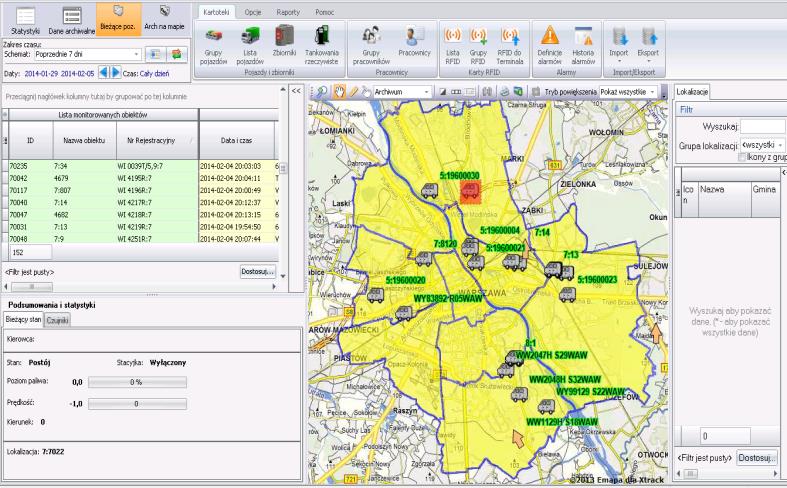The width and height of the screenshot is (787, 488).
Task: Click the previous date range arrow
Action: pyautogui.click(x=103, y=73)
